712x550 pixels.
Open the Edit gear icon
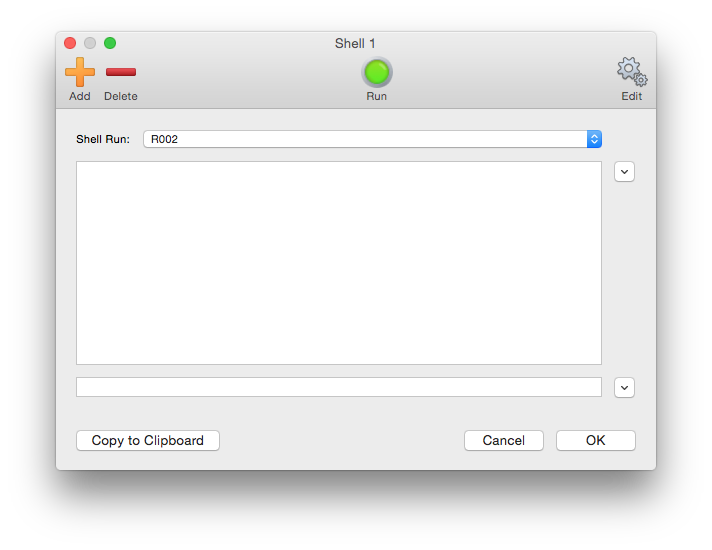(632, 71)
